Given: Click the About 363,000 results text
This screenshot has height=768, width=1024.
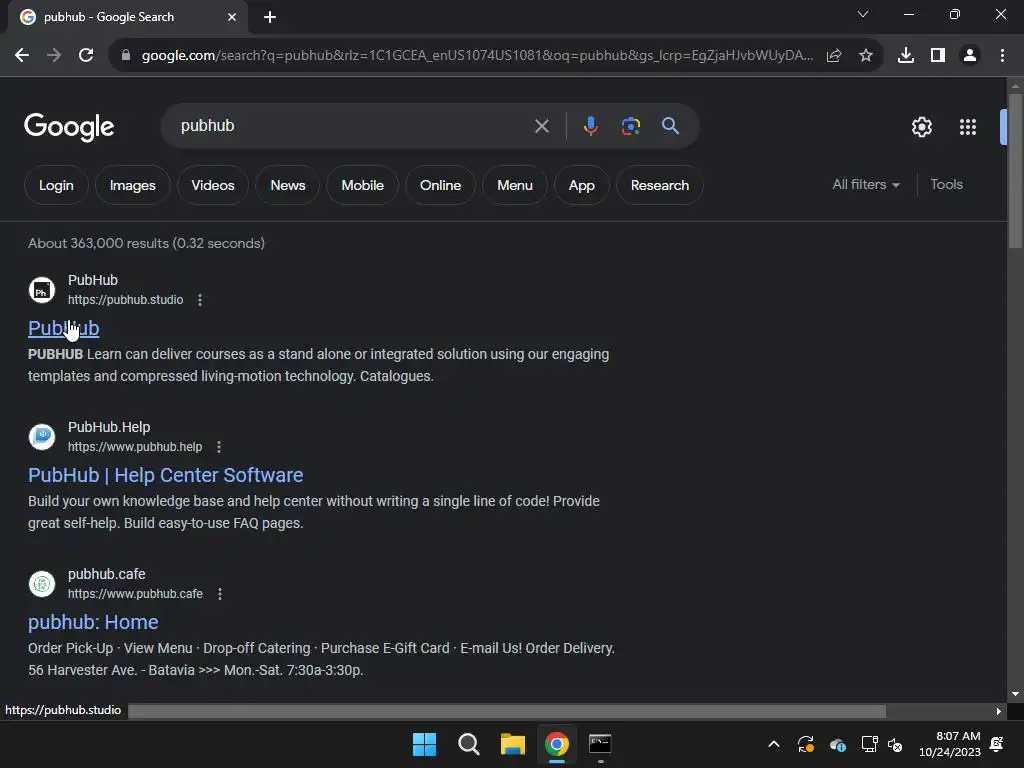Looking at the screenshot, I should [x=146, y=243].
